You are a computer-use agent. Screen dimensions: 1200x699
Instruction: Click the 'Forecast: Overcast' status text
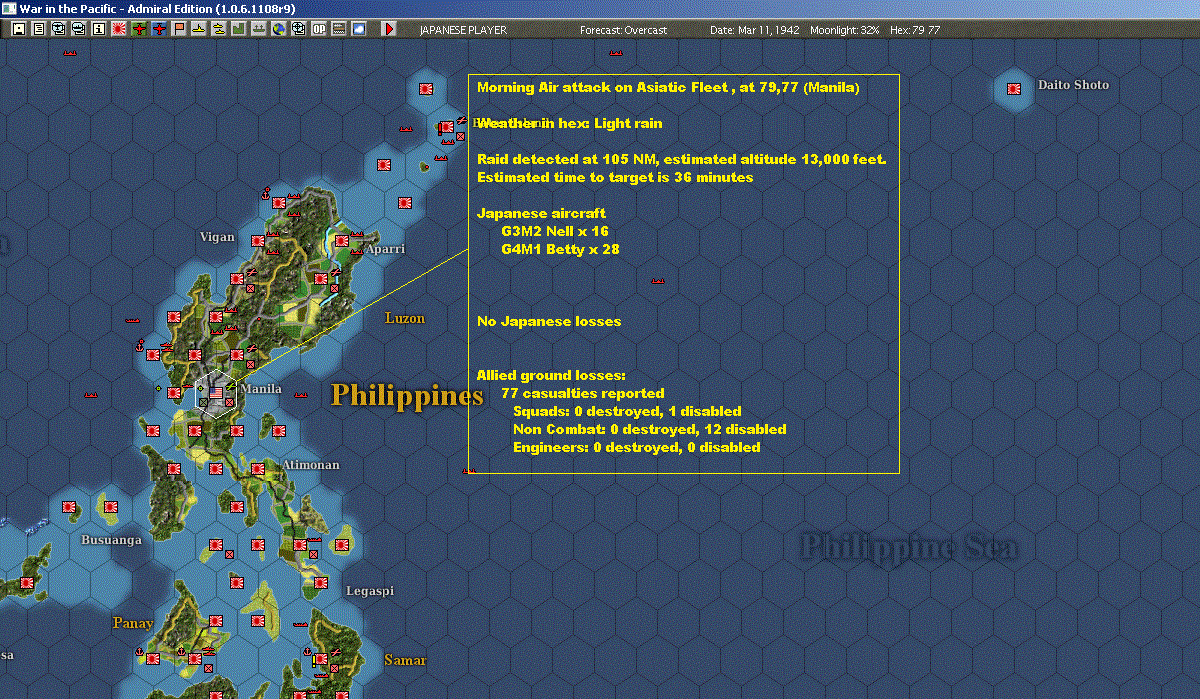(x=623, y=30)
